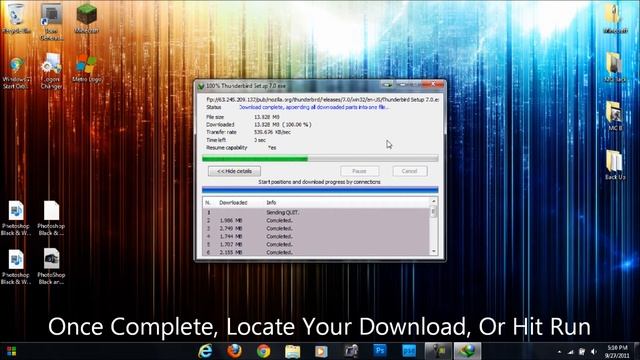Viewport: 640px width, 360px height.
Task: Click the Hide details button
Action: [234, 171]
